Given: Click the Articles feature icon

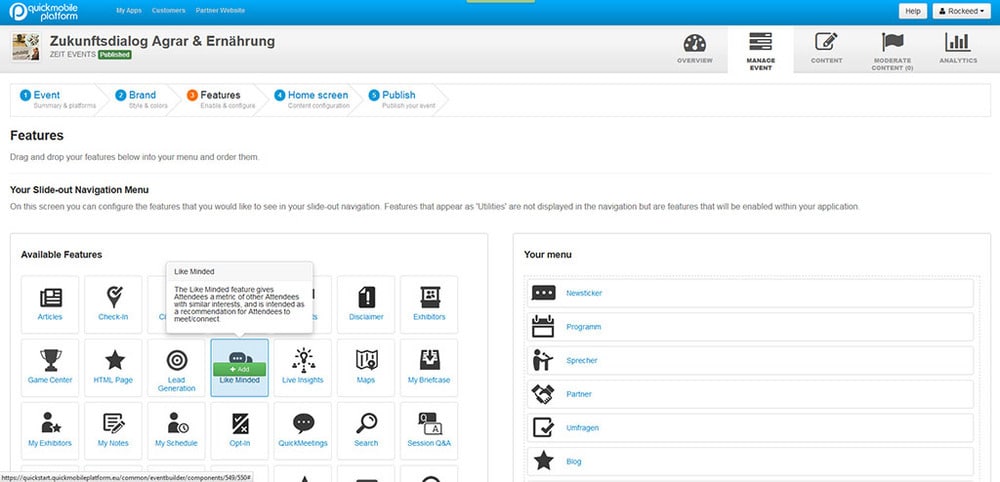Looking at the screenshot, I should (x=50, y=298).
